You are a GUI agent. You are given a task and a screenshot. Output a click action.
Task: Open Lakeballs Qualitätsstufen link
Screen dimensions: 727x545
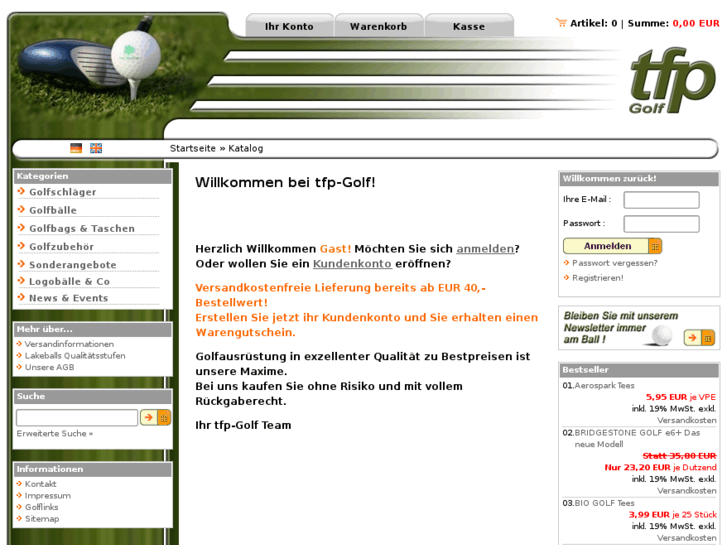pos(75,356)
